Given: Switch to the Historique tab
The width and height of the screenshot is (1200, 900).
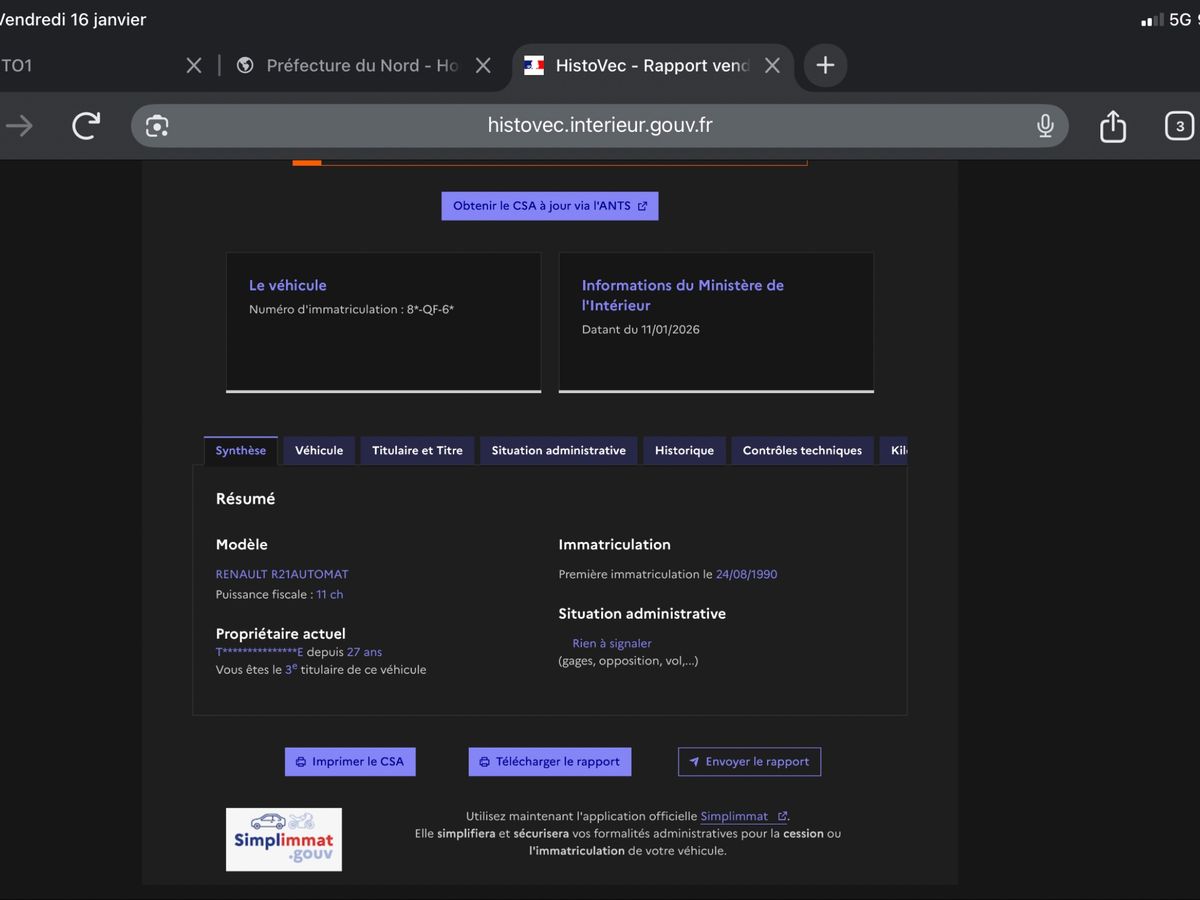Looking at the screenshot, I should (x=684, y=450).
